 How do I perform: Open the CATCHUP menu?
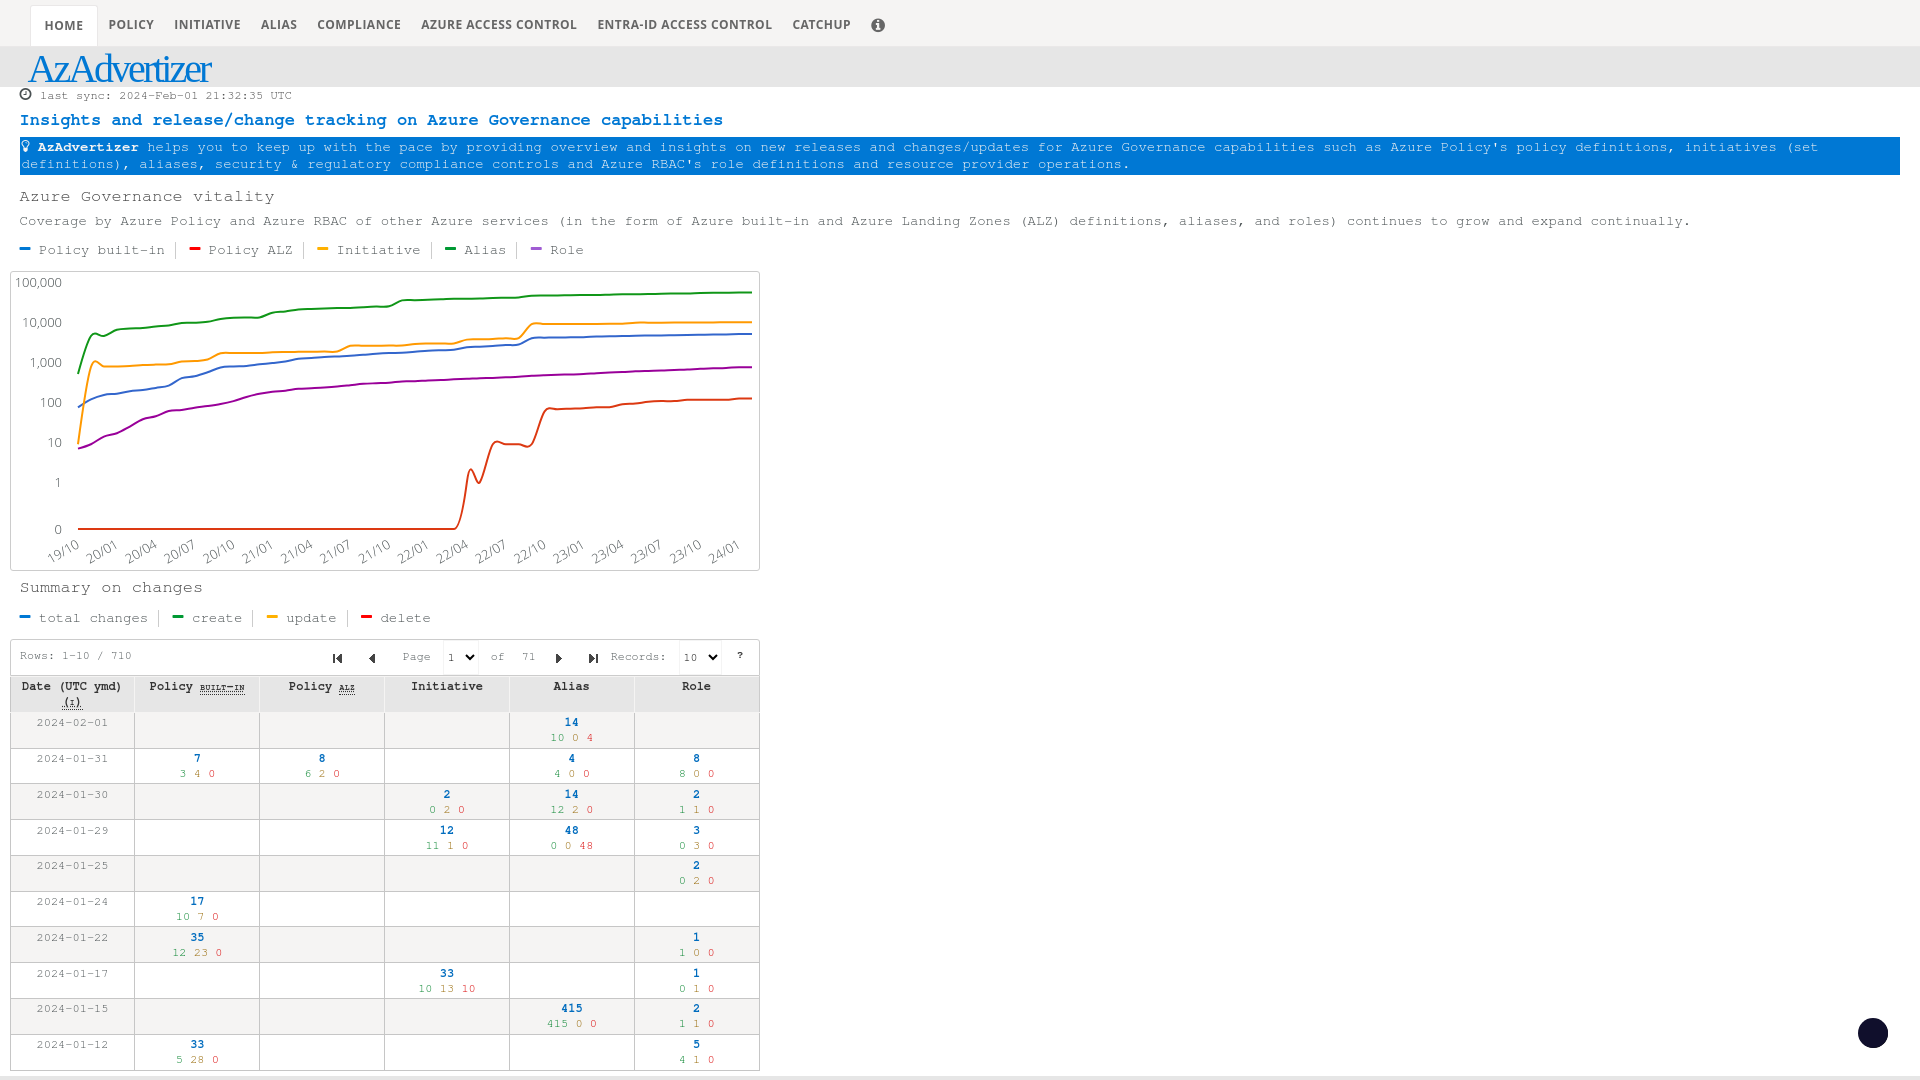click(822, 25)
